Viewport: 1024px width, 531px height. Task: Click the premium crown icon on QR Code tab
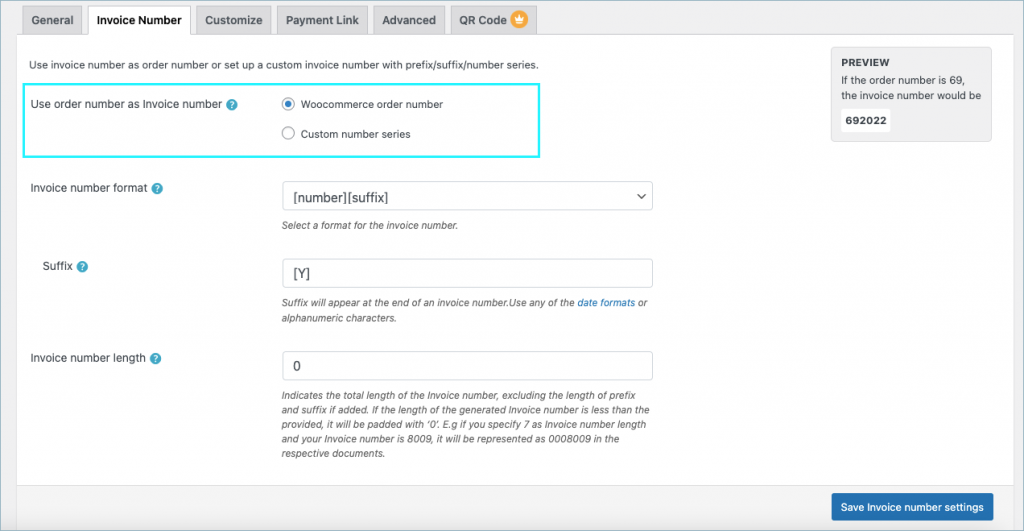(519, 20)
